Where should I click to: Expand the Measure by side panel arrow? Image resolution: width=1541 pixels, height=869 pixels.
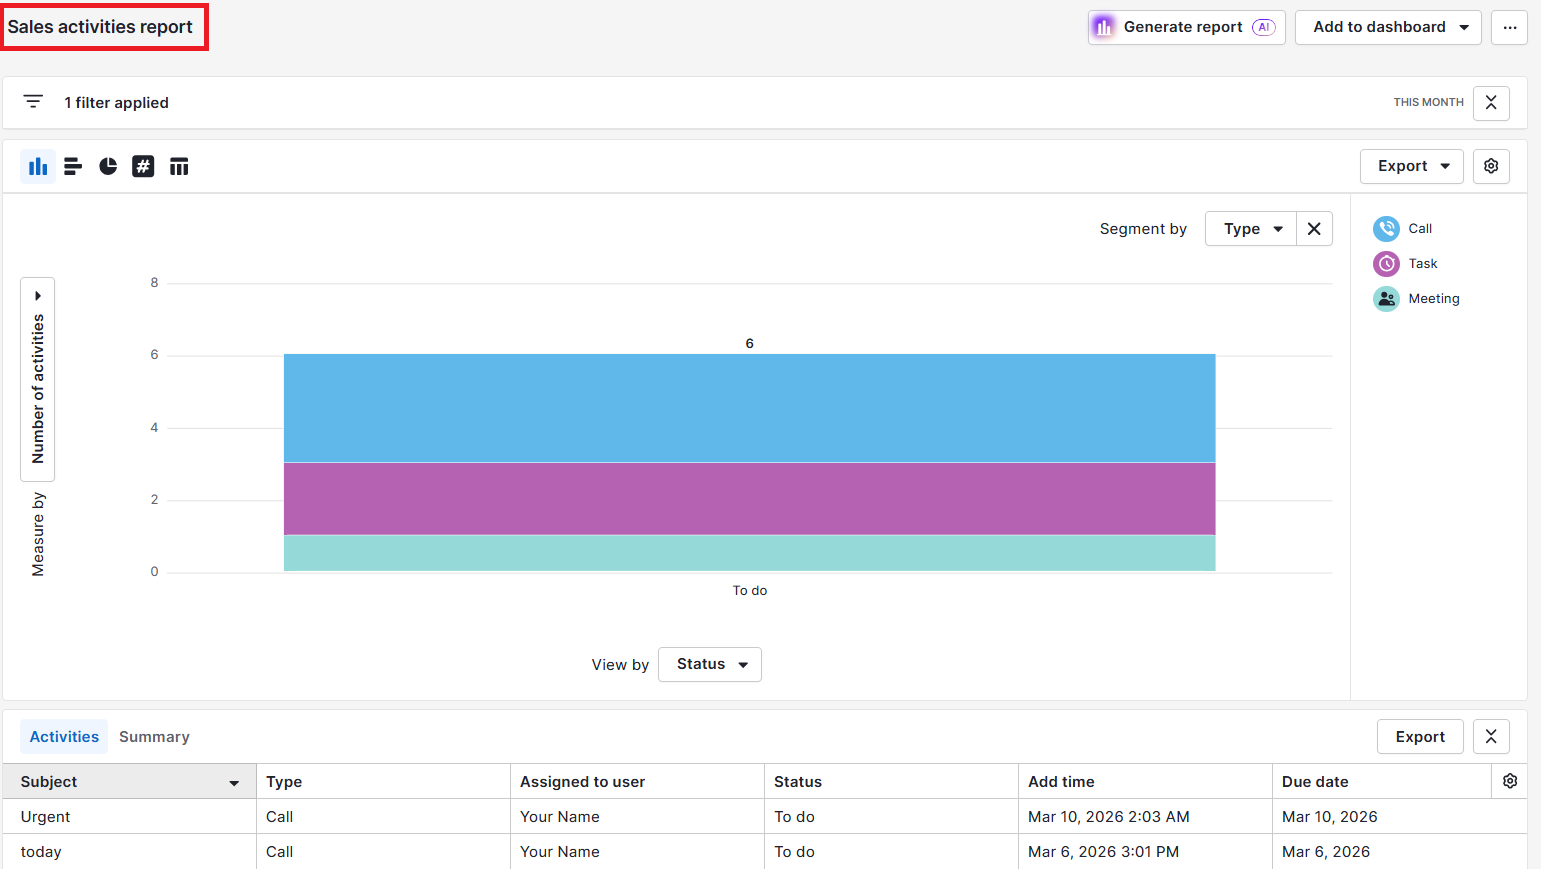click(37, 294)
